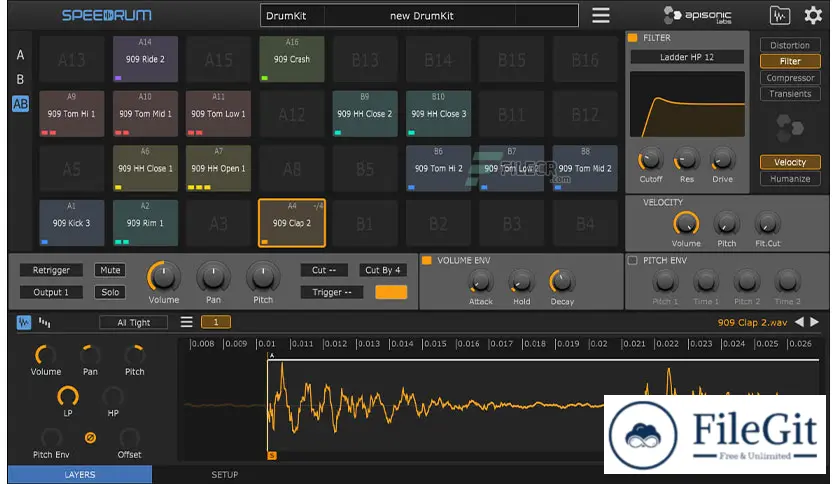Viewport: 836px width, 484px height.
Task: Switch to the LAYERS tab
Action: 80,474
